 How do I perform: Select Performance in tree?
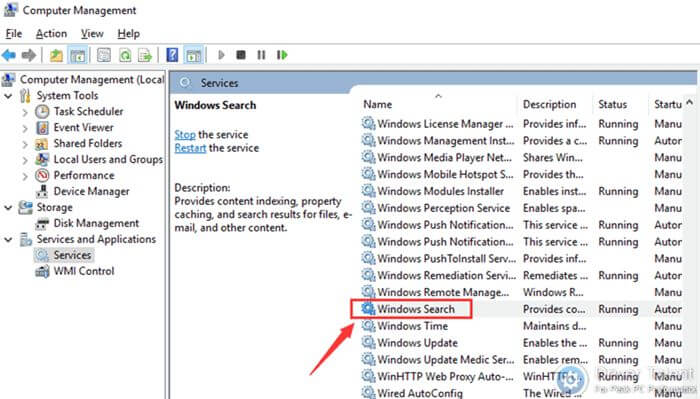tap(84, 175)
